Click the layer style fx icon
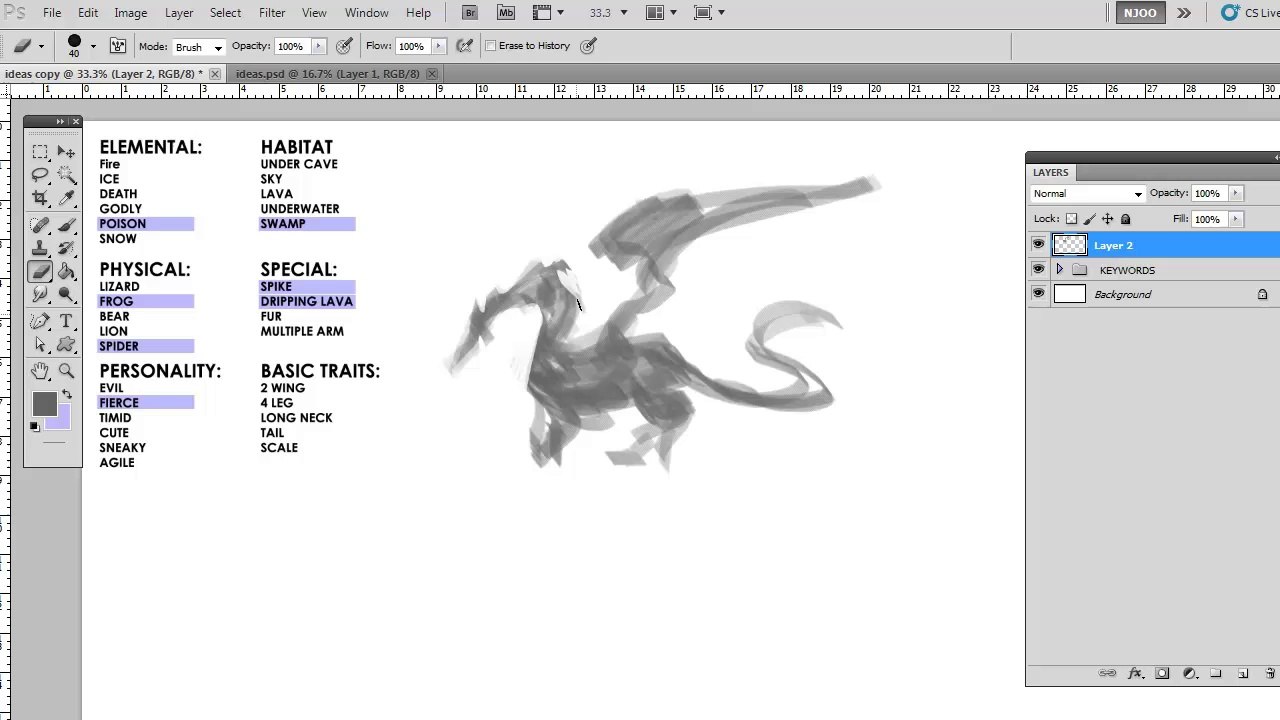Viewport: 1280px width, 720px height. [1135, 674]
